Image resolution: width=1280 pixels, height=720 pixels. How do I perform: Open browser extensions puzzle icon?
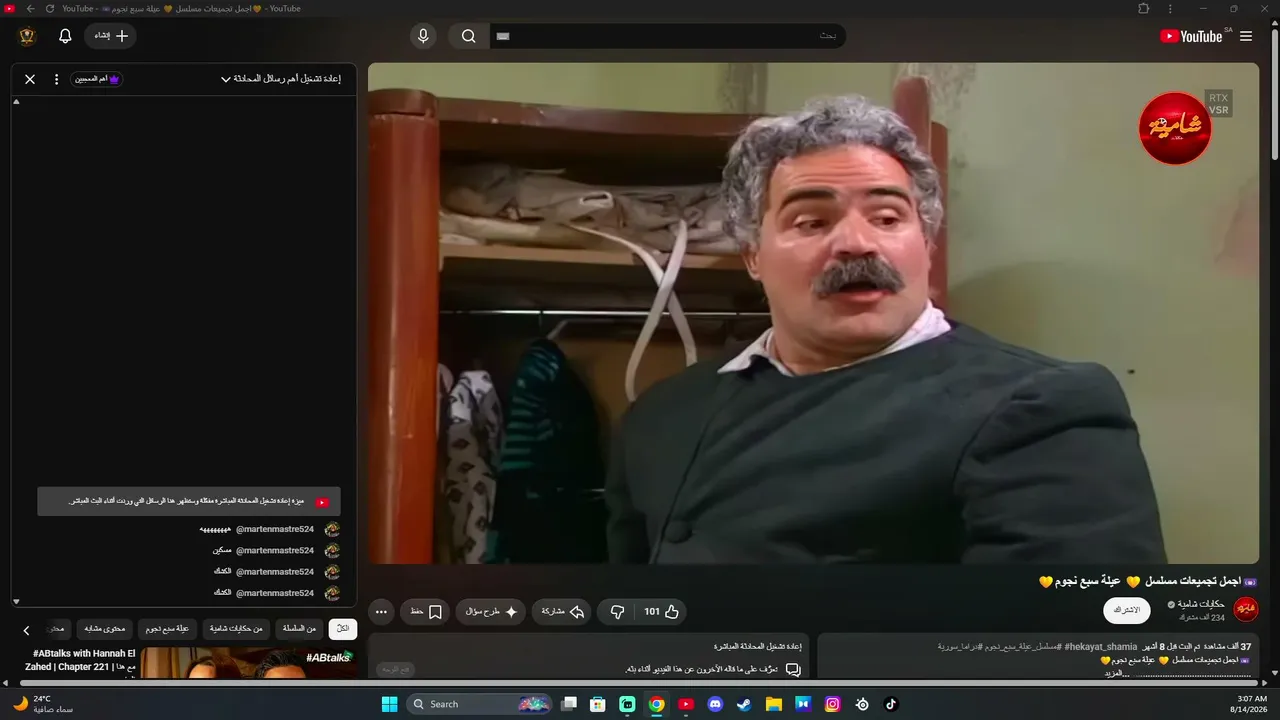point(1144,9)
